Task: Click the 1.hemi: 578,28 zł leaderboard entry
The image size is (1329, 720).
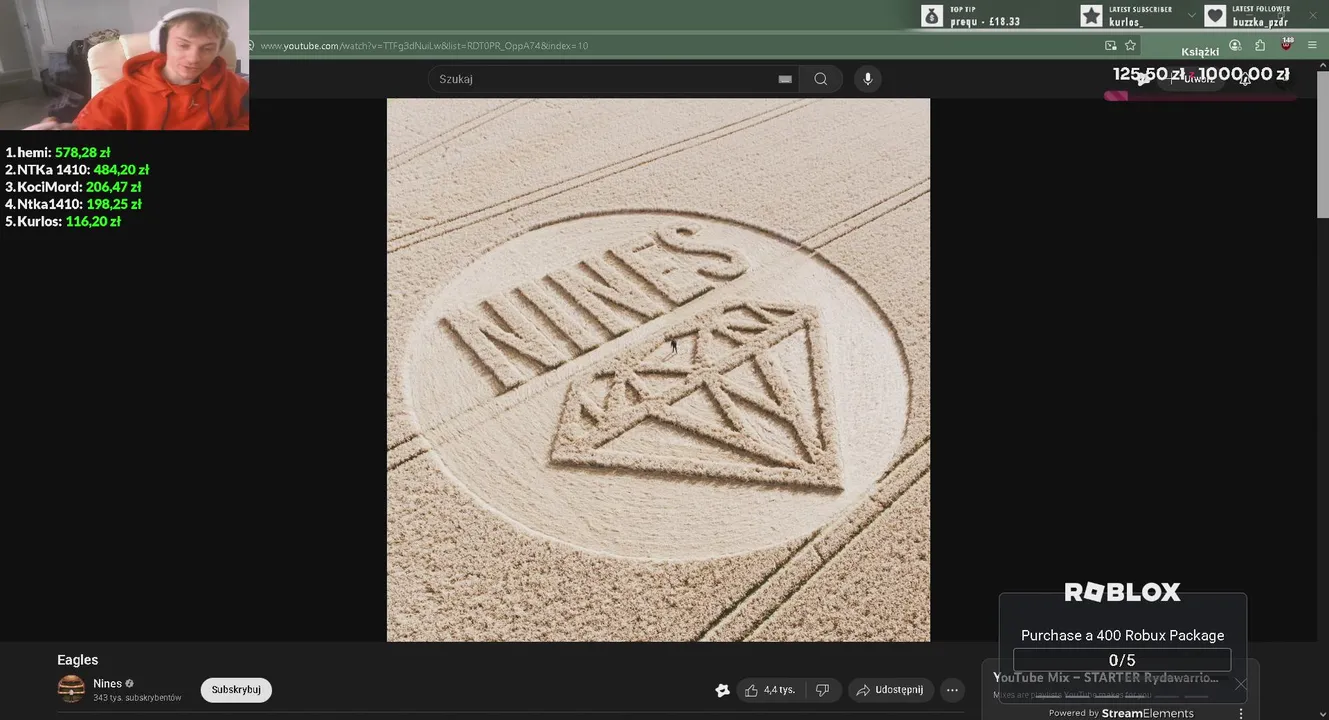Action: pyautogui.click(x=58, y=152)
